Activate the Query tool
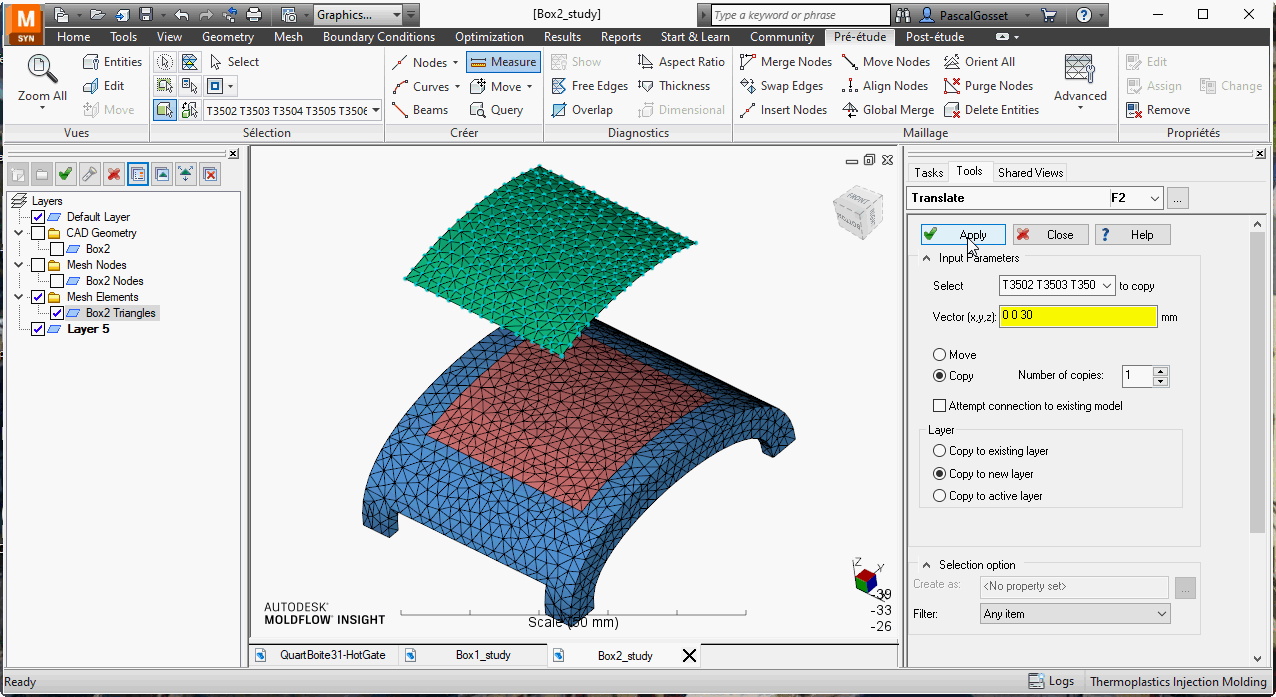The image size is (1276, 697). 500,110
